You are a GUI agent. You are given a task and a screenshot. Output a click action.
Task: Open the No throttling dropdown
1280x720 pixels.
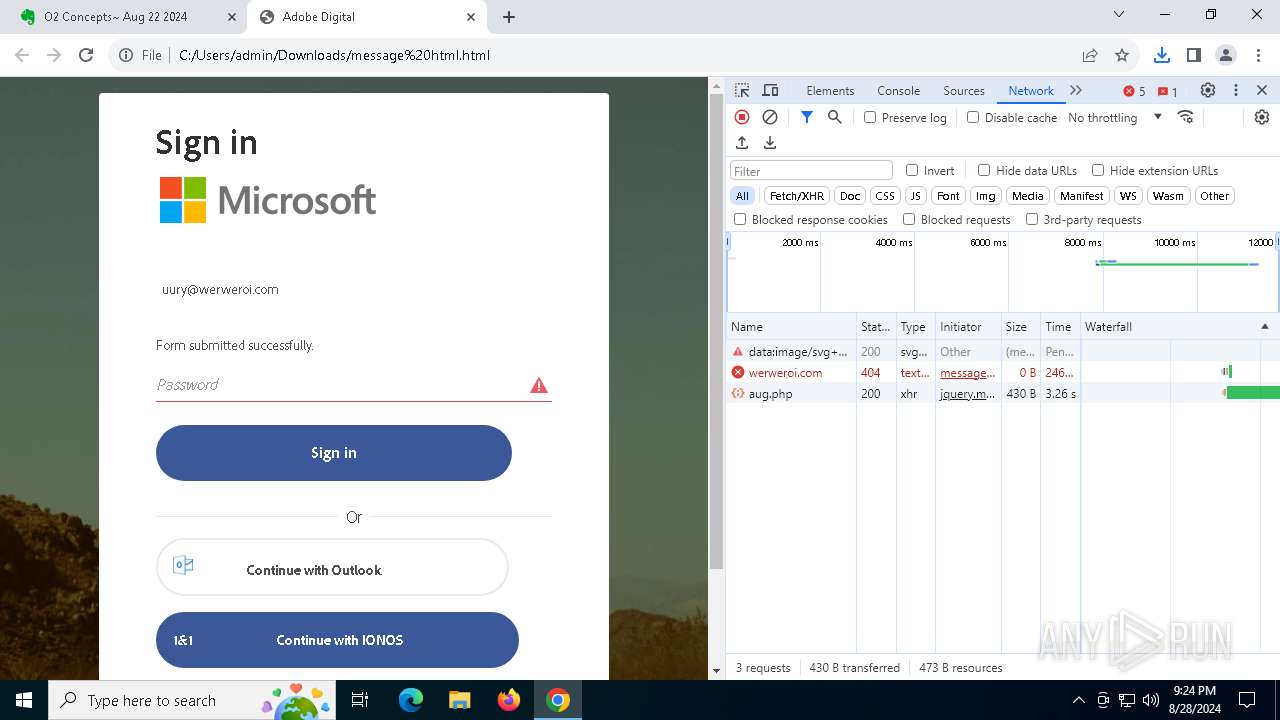tap(1115, 117)
